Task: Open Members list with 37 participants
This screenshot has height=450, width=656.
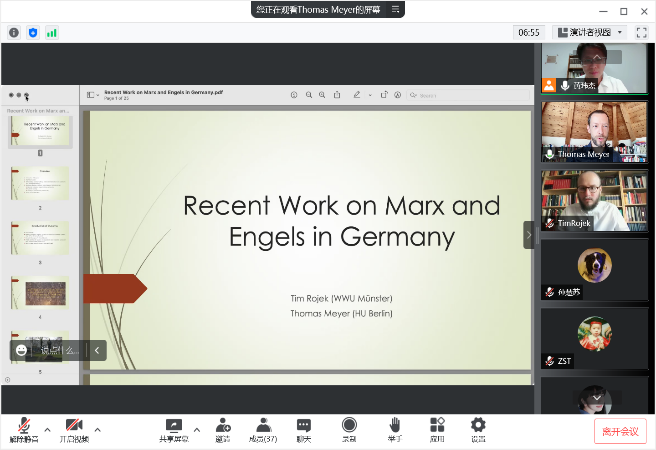Action: 263,426
